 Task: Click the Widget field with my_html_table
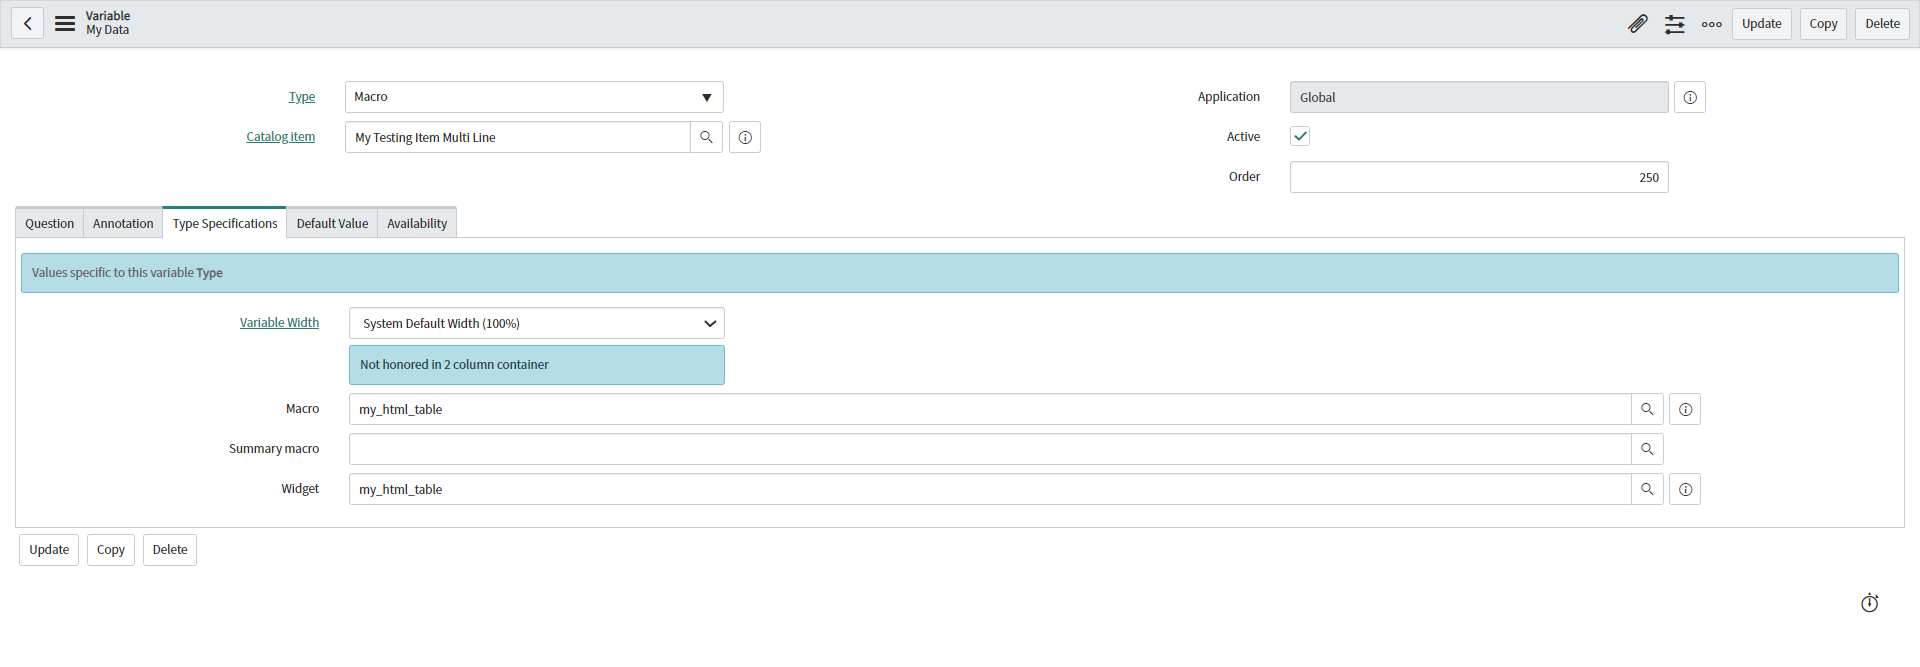click(x=990, y=489)
